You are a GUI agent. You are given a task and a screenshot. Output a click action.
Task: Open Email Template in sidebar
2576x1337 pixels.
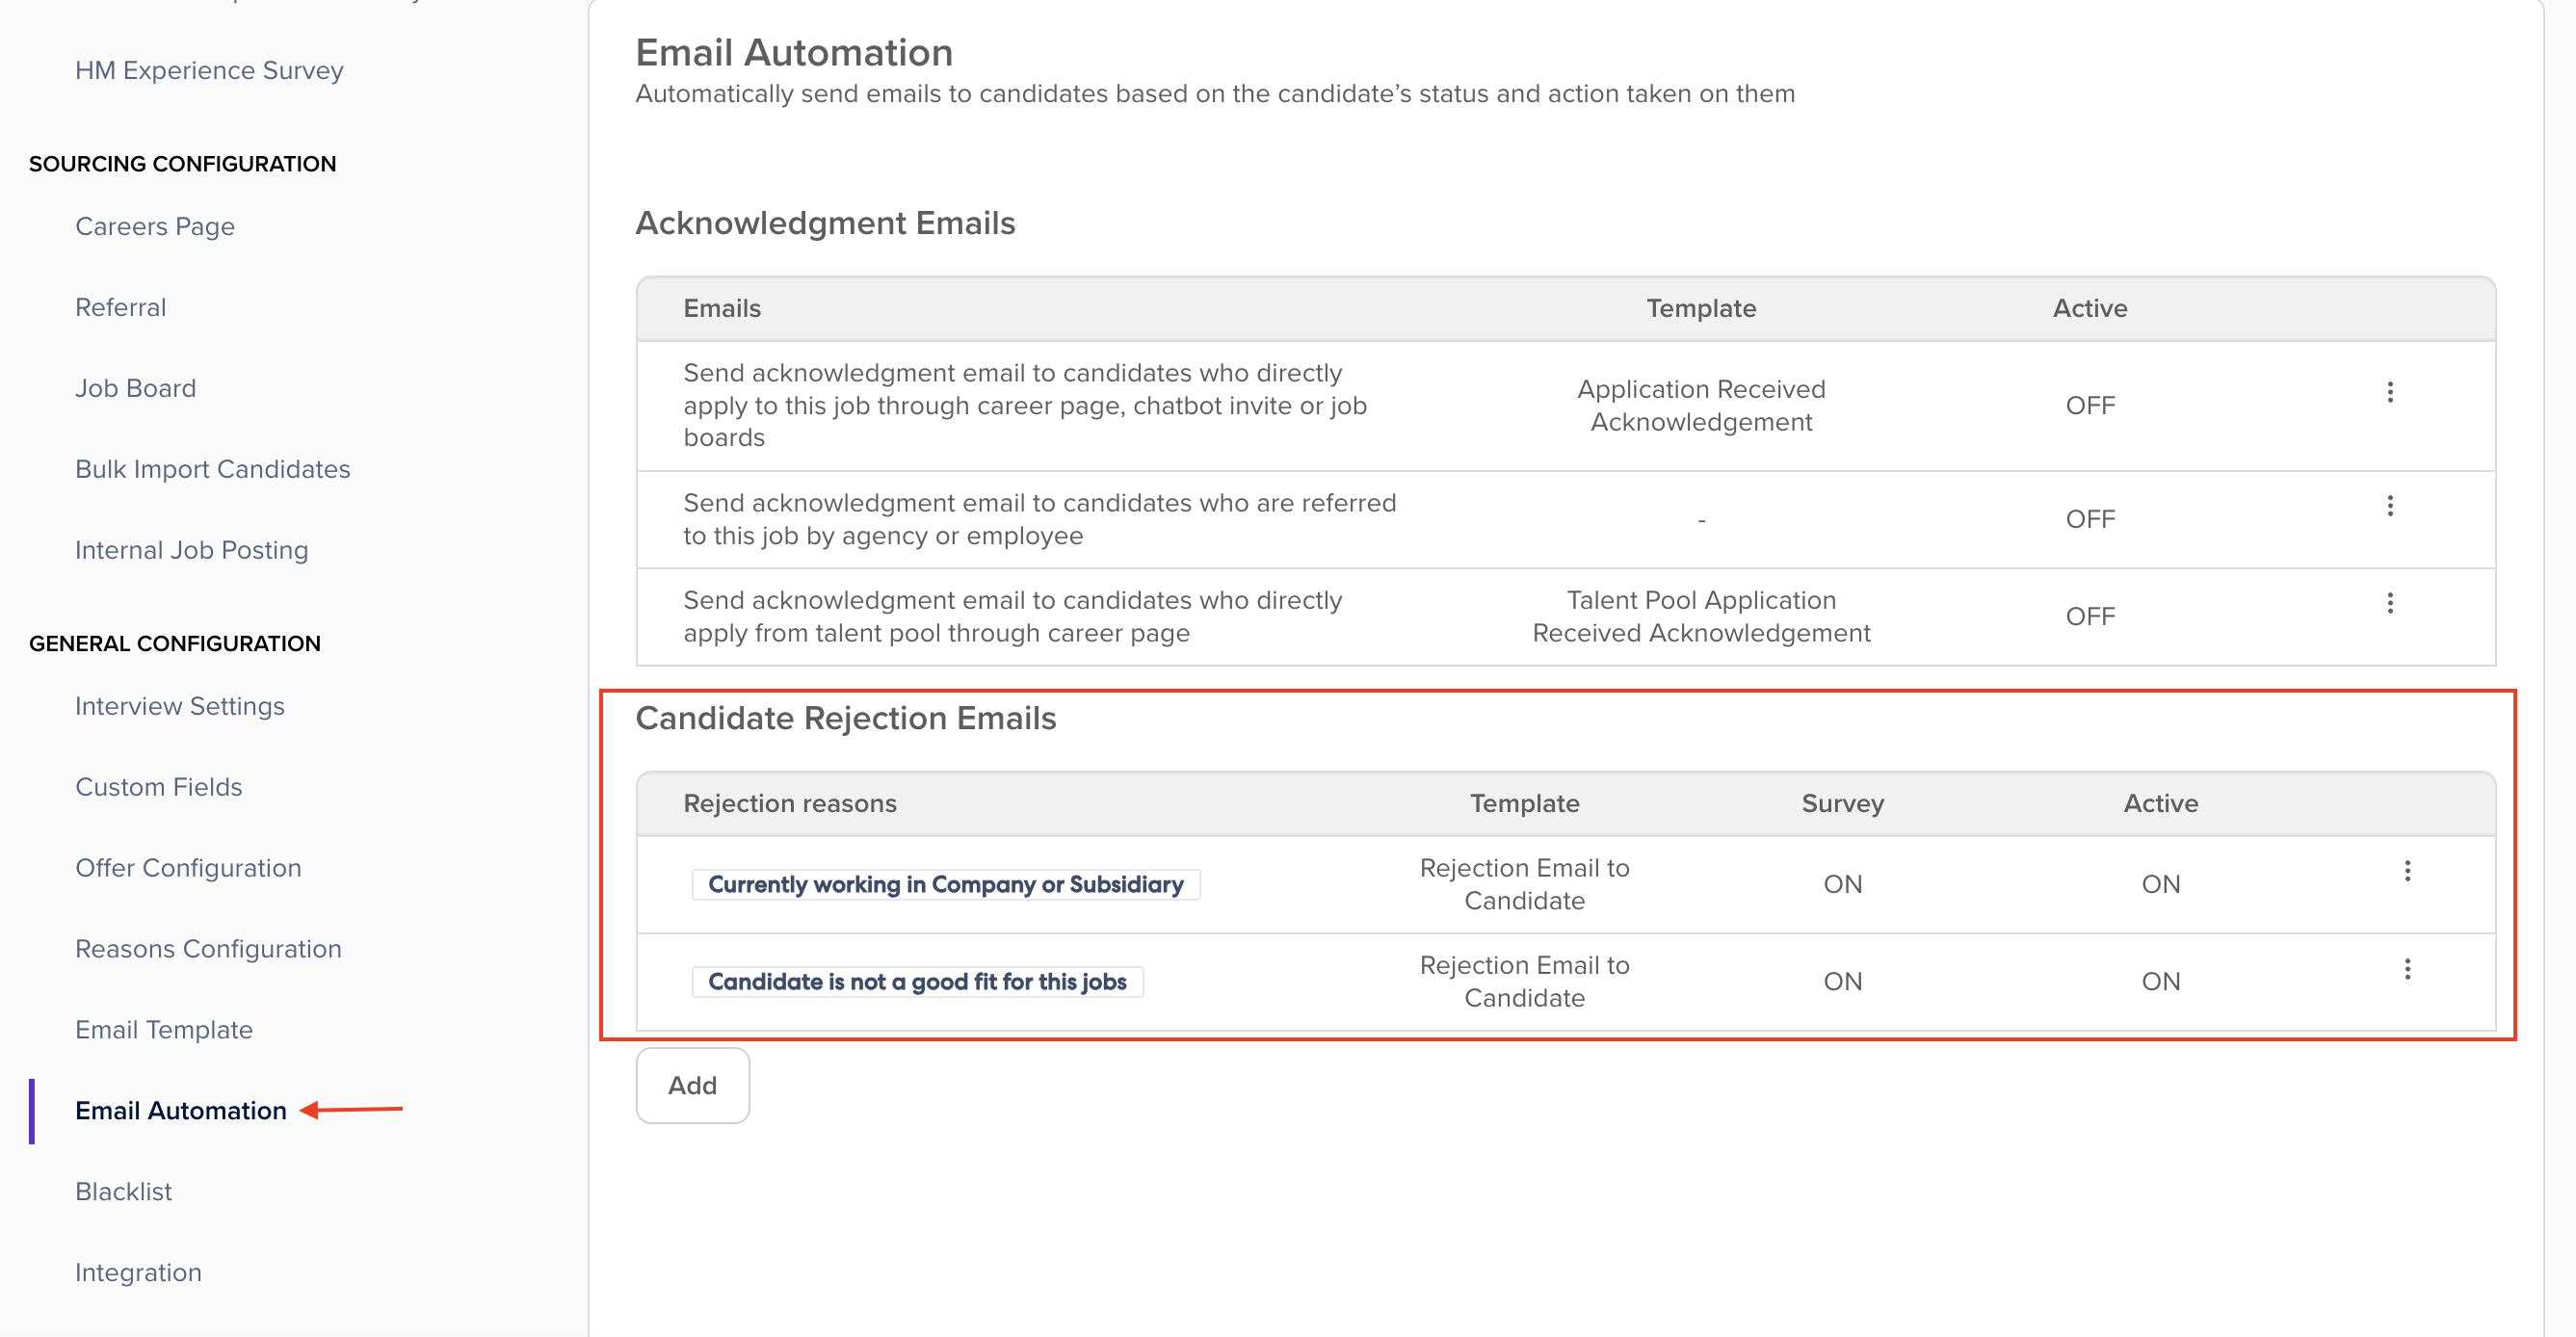pos(164,1029)
